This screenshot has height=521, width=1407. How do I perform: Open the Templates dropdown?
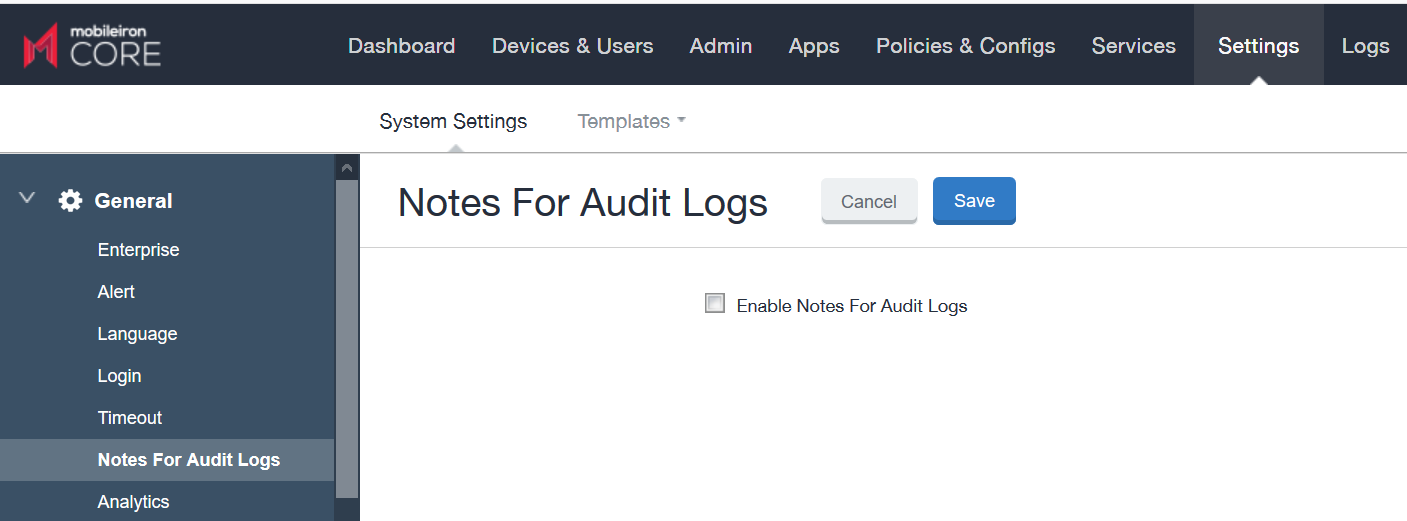(631, 121)
